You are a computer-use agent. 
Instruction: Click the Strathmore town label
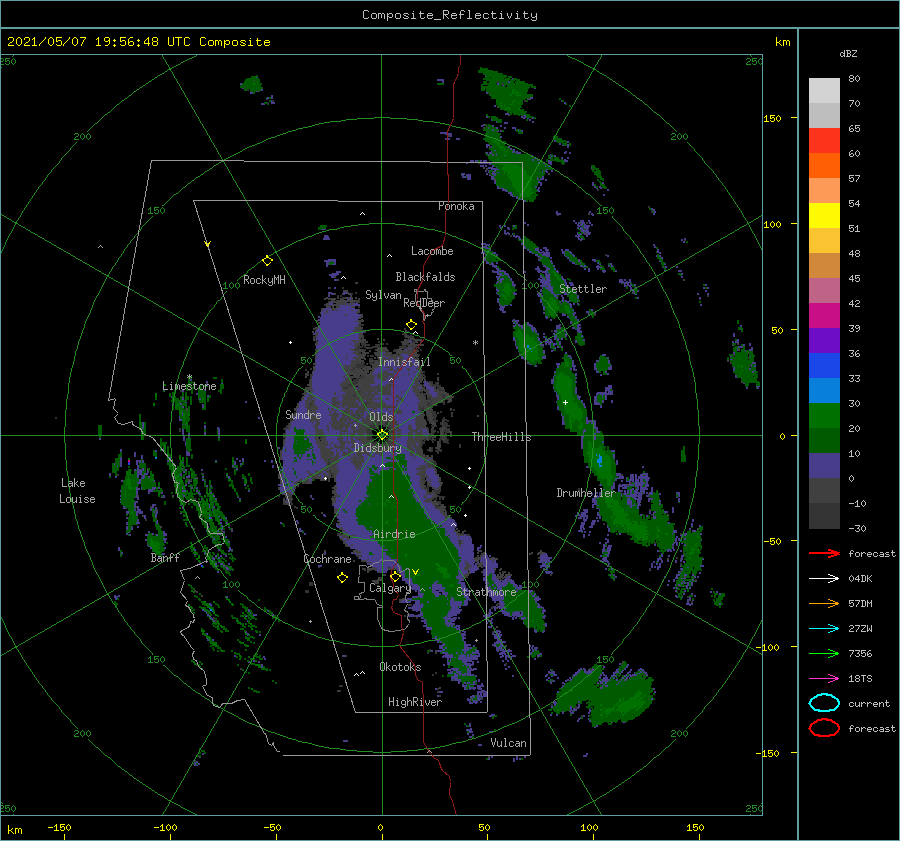(x=486, y=591)
